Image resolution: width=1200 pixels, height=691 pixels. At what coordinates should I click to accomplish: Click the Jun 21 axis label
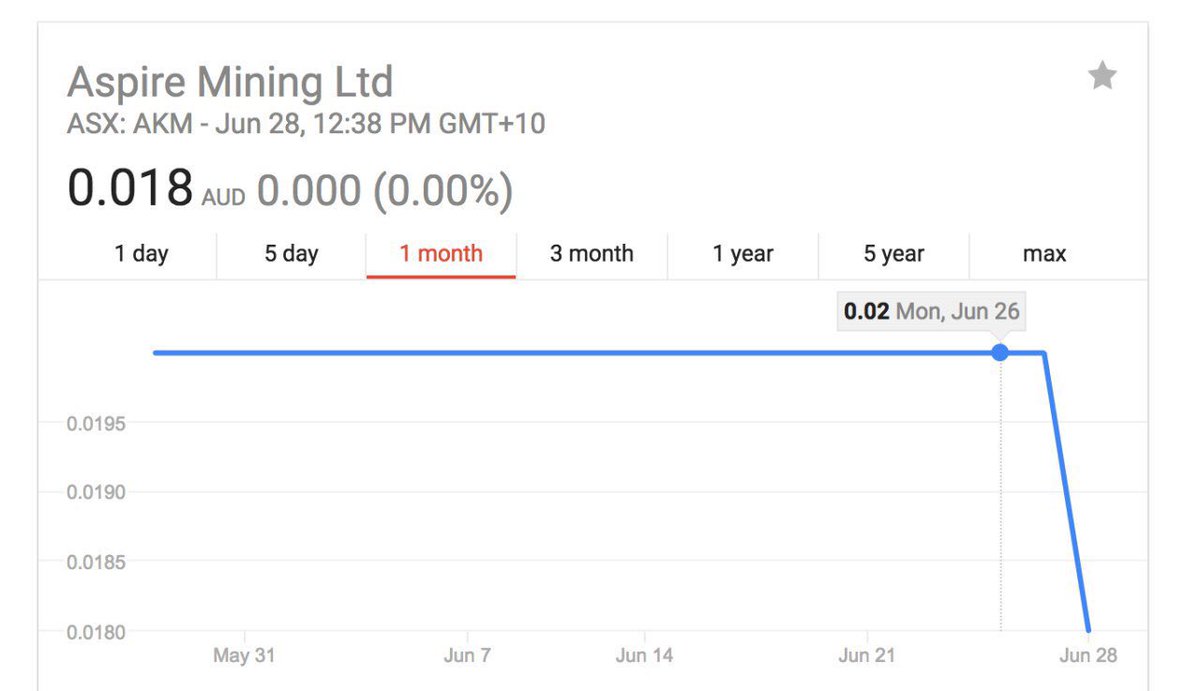[866, 656]
